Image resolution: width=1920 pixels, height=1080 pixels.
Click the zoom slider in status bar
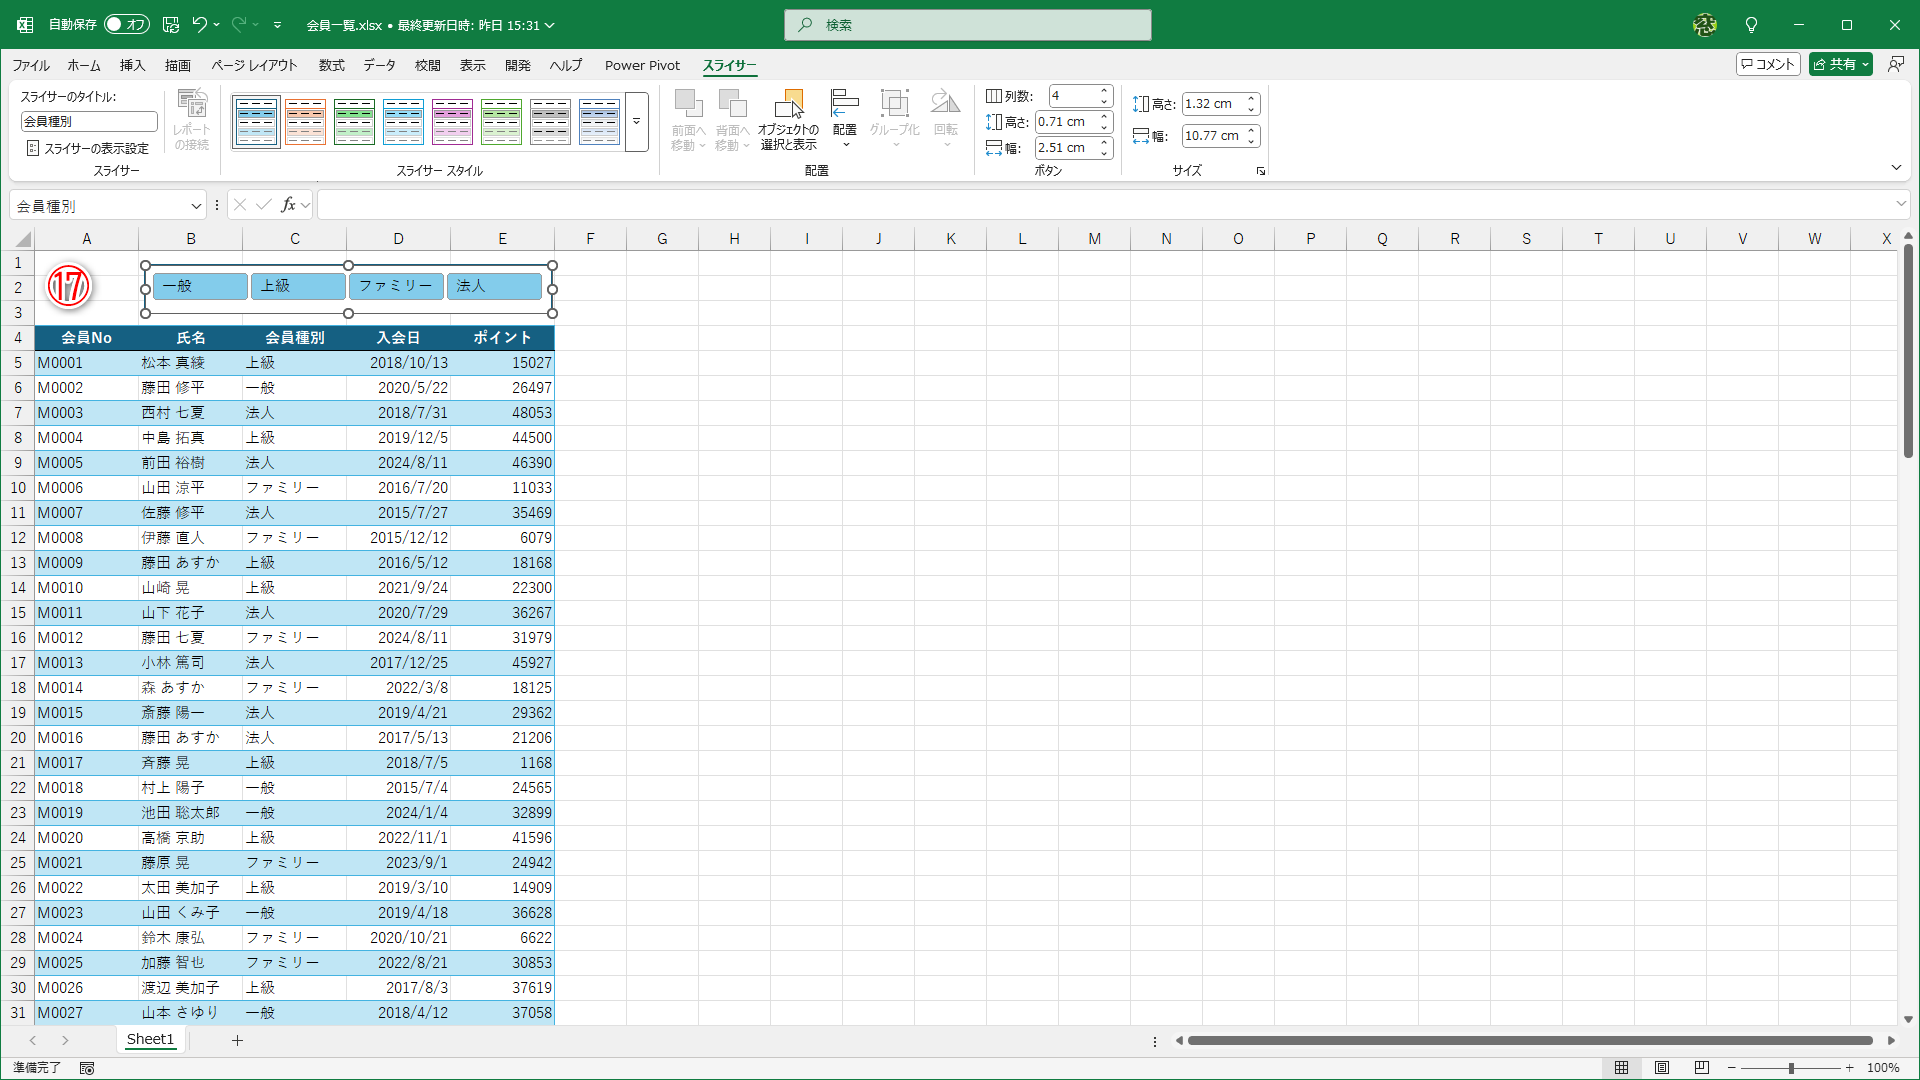(x=1791, y=1068)
